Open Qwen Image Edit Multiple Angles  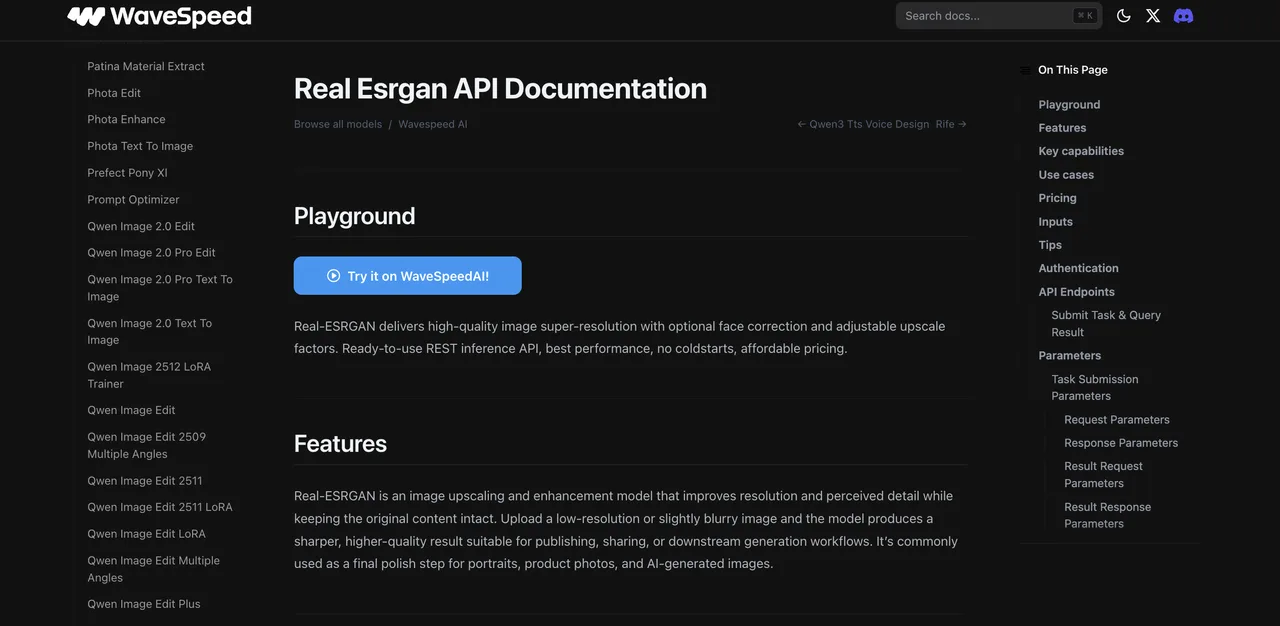pyautogui.click(x=153, y=569)
